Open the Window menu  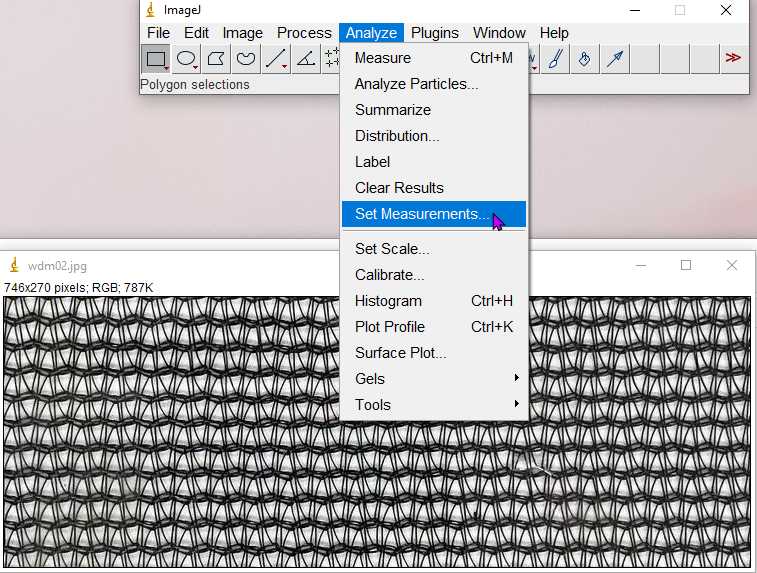coord(499,33)
